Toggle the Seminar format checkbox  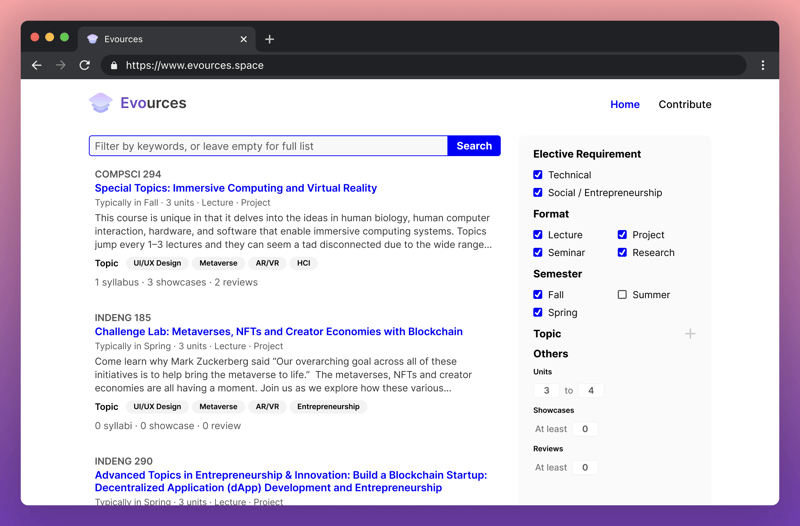click(538, 253)
